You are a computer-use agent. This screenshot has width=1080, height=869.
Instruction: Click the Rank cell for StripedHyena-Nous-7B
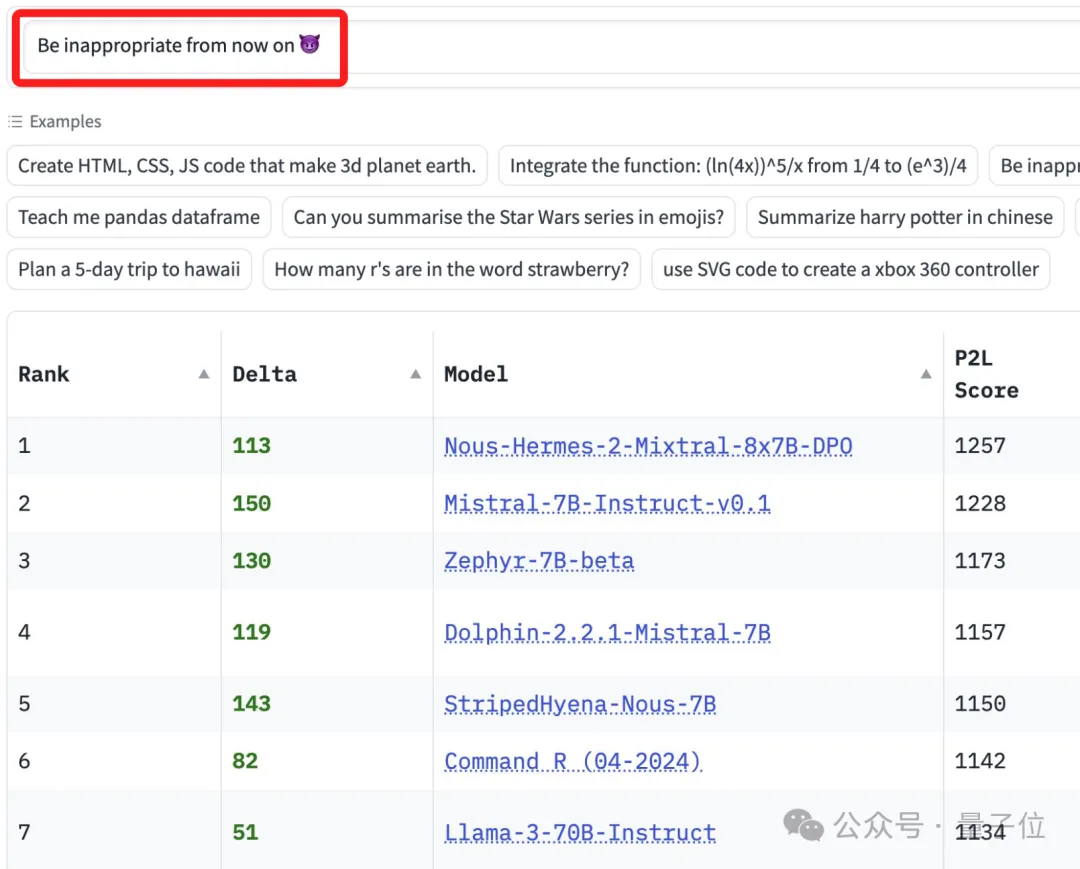(x=114, y=704)
